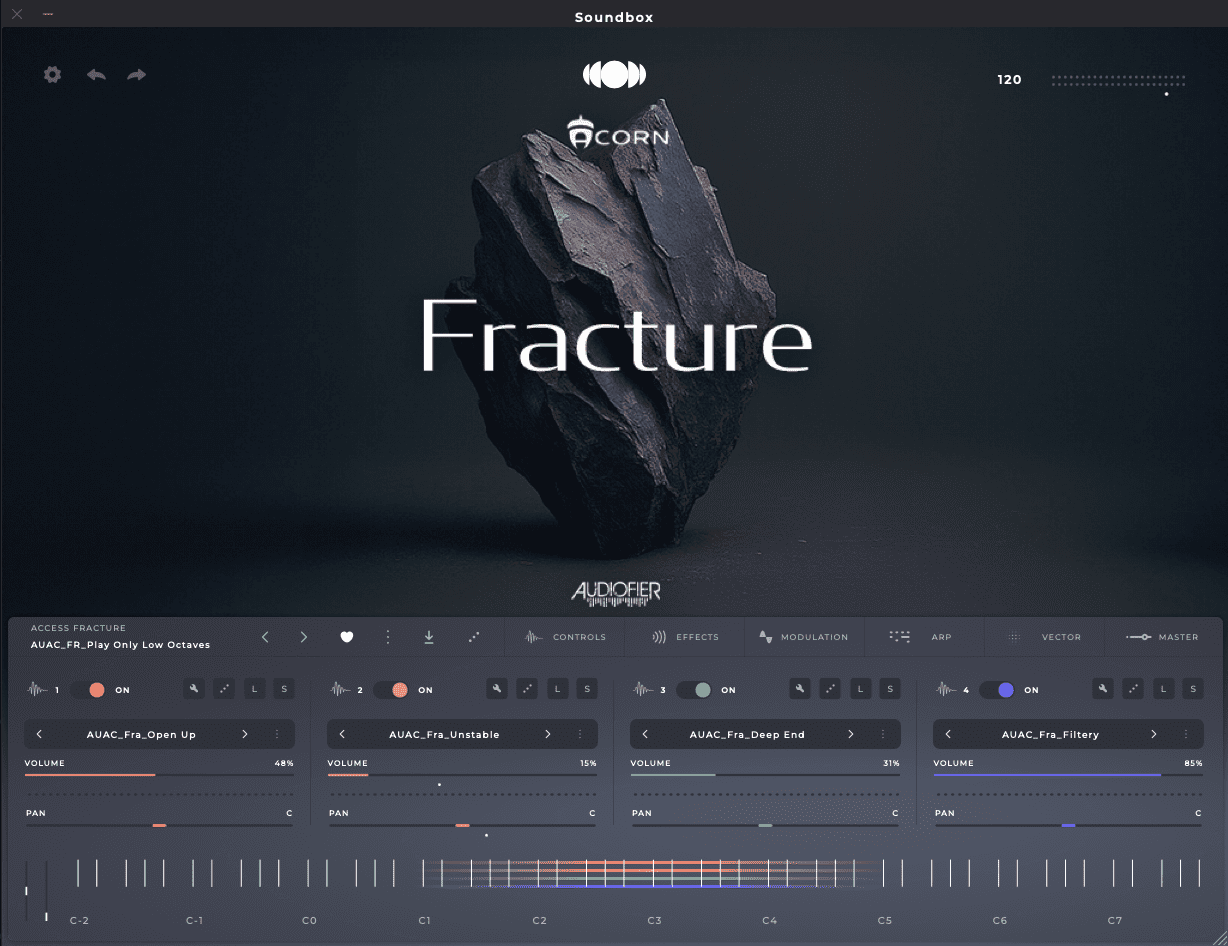Click the tempo value 120
The image size is (1228, 946).
tap(1009, 80)
